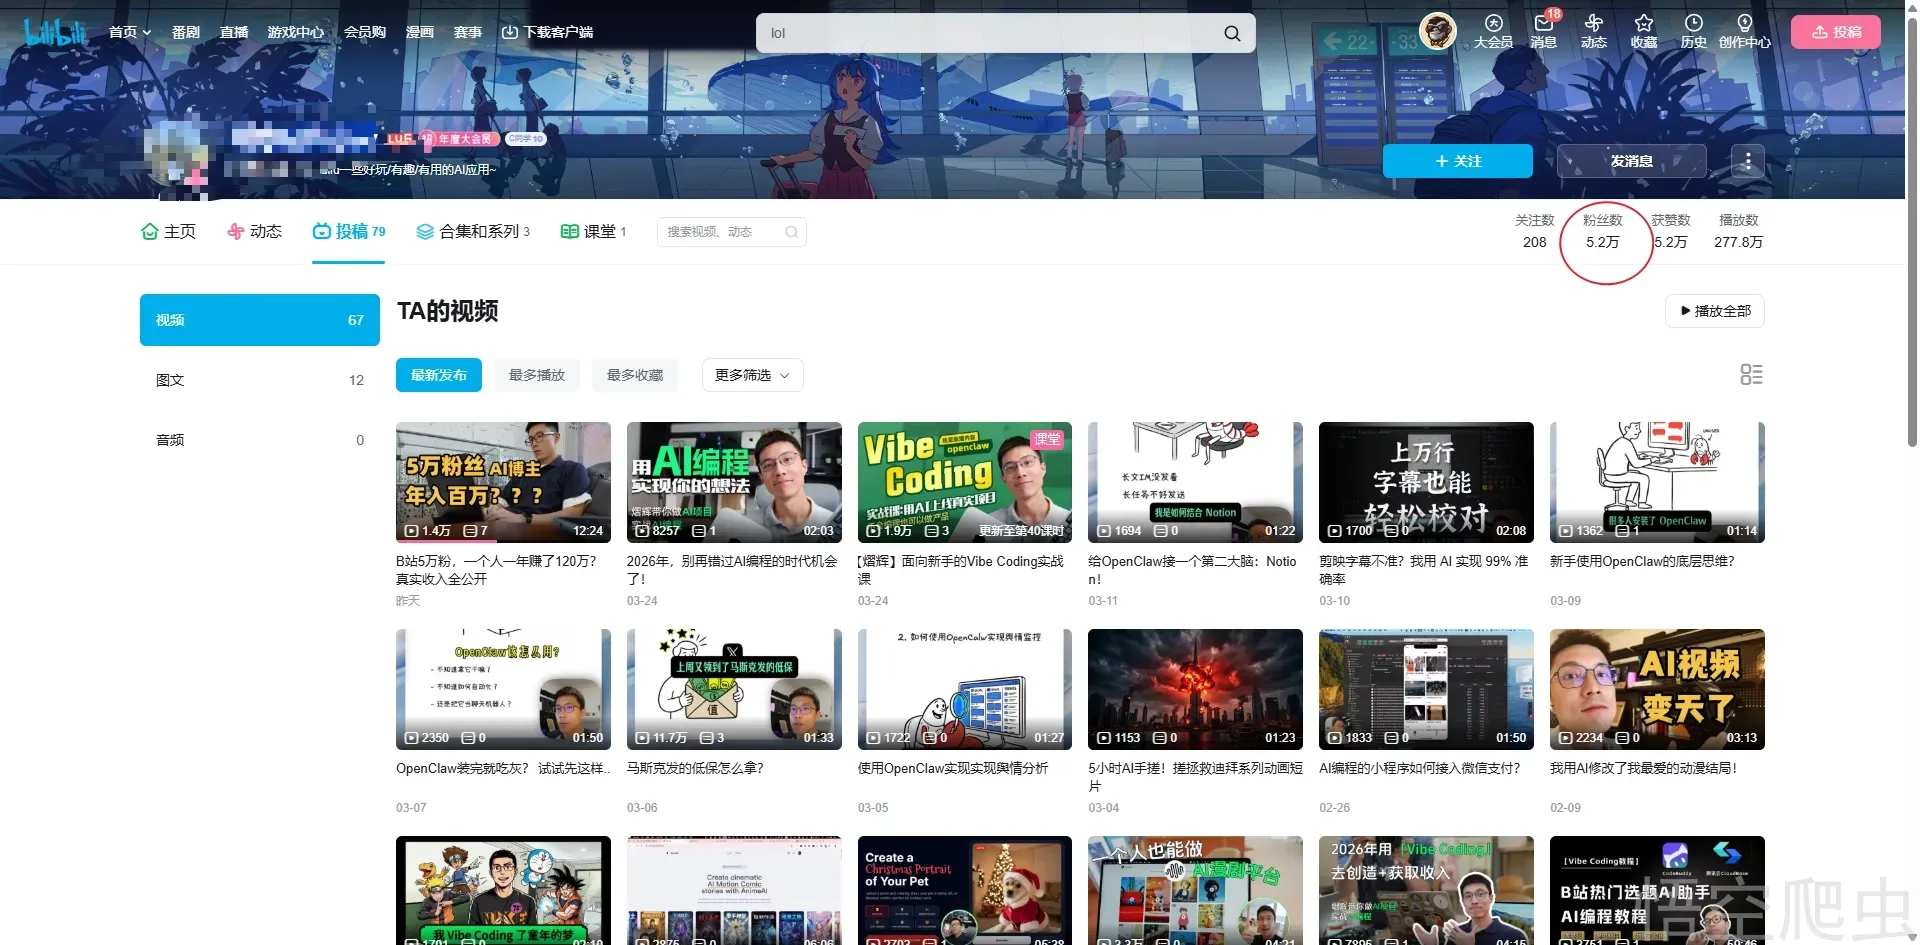
Task: Open the 更多筛选 filter dropdown
Action: tap(752, 375)
